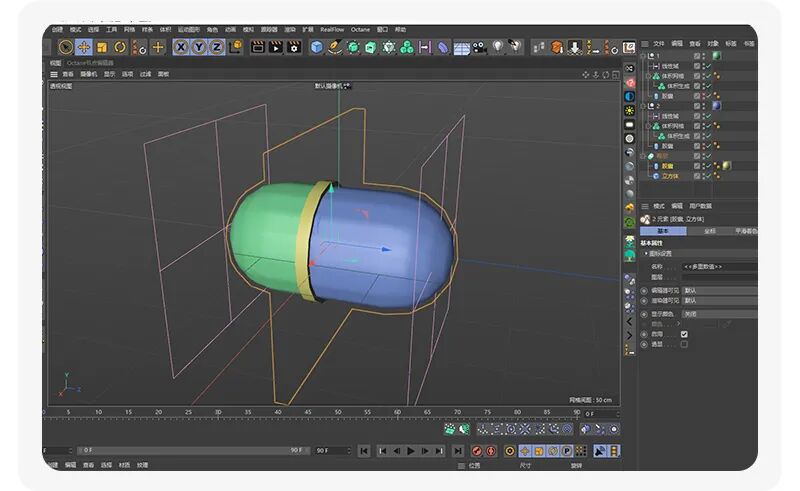Activate the Scale tool in top toolbar
The image size is (800, 491).
(102, 47)
